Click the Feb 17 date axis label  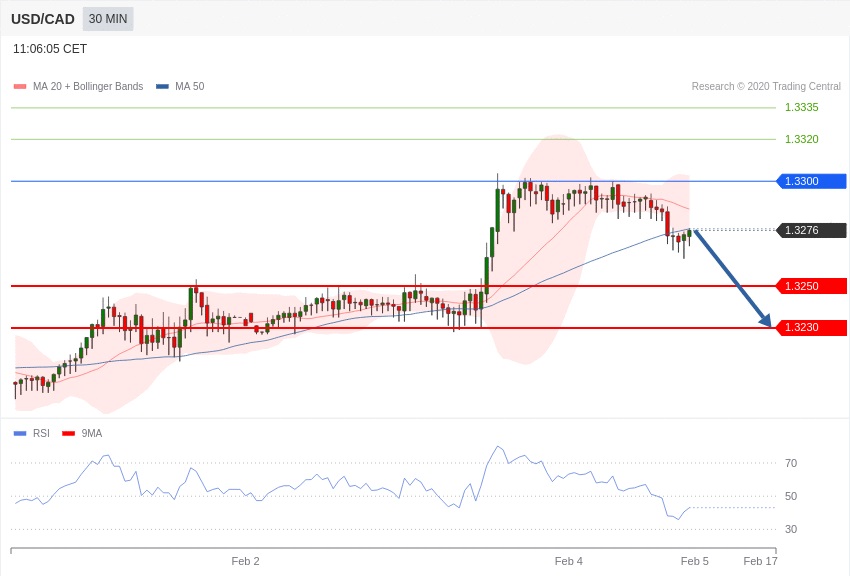(760, 561)
